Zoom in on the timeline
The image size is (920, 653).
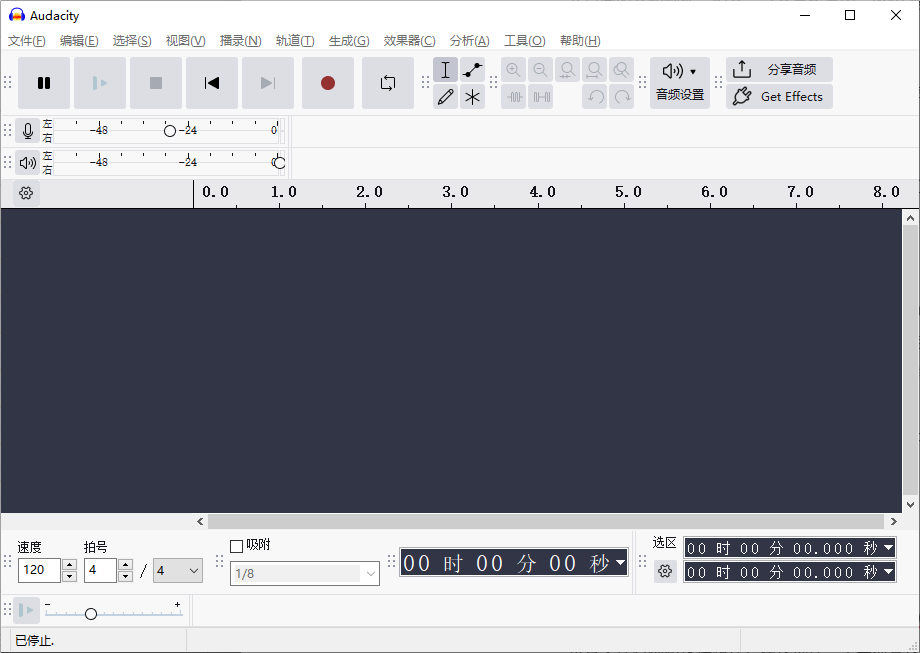coord(513,69)
